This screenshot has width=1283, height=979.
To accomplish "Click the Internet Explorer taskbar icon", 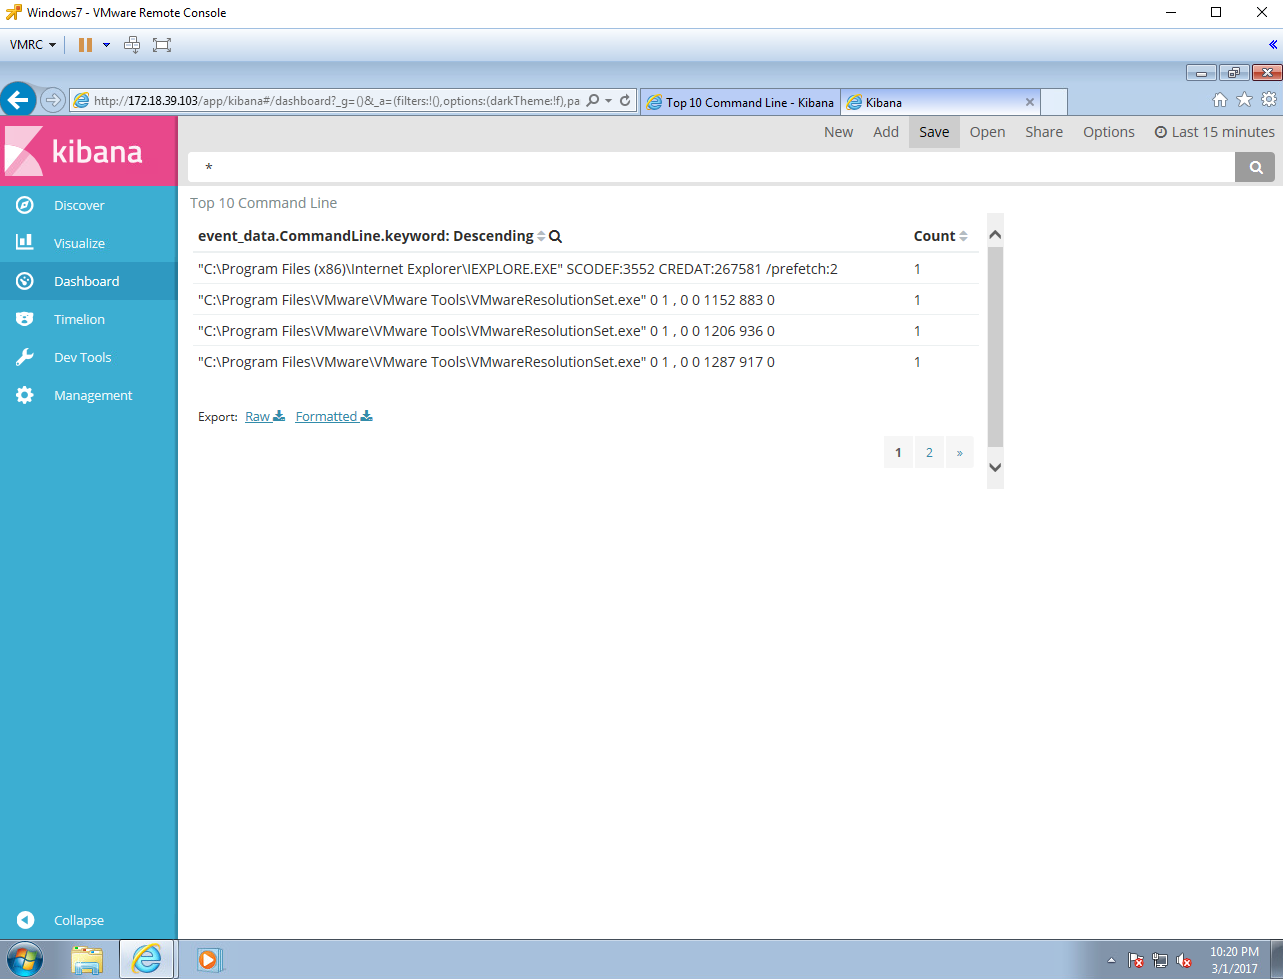I will [x=147, y=959].
